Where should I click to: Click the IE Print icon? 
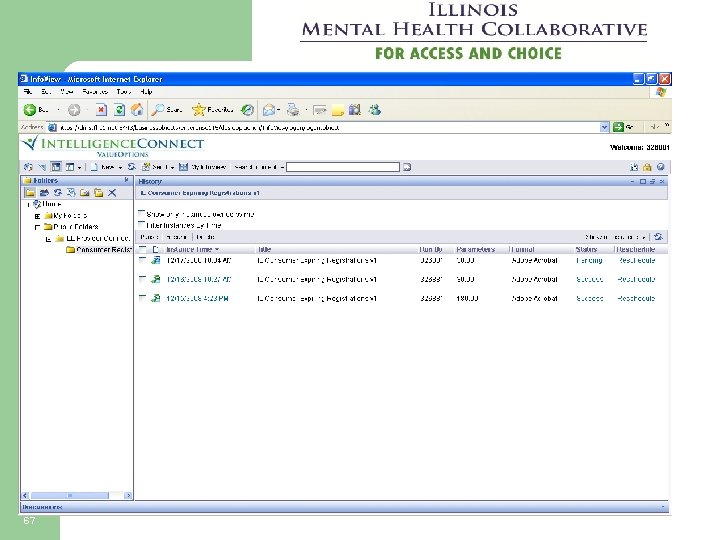point(292,110)
